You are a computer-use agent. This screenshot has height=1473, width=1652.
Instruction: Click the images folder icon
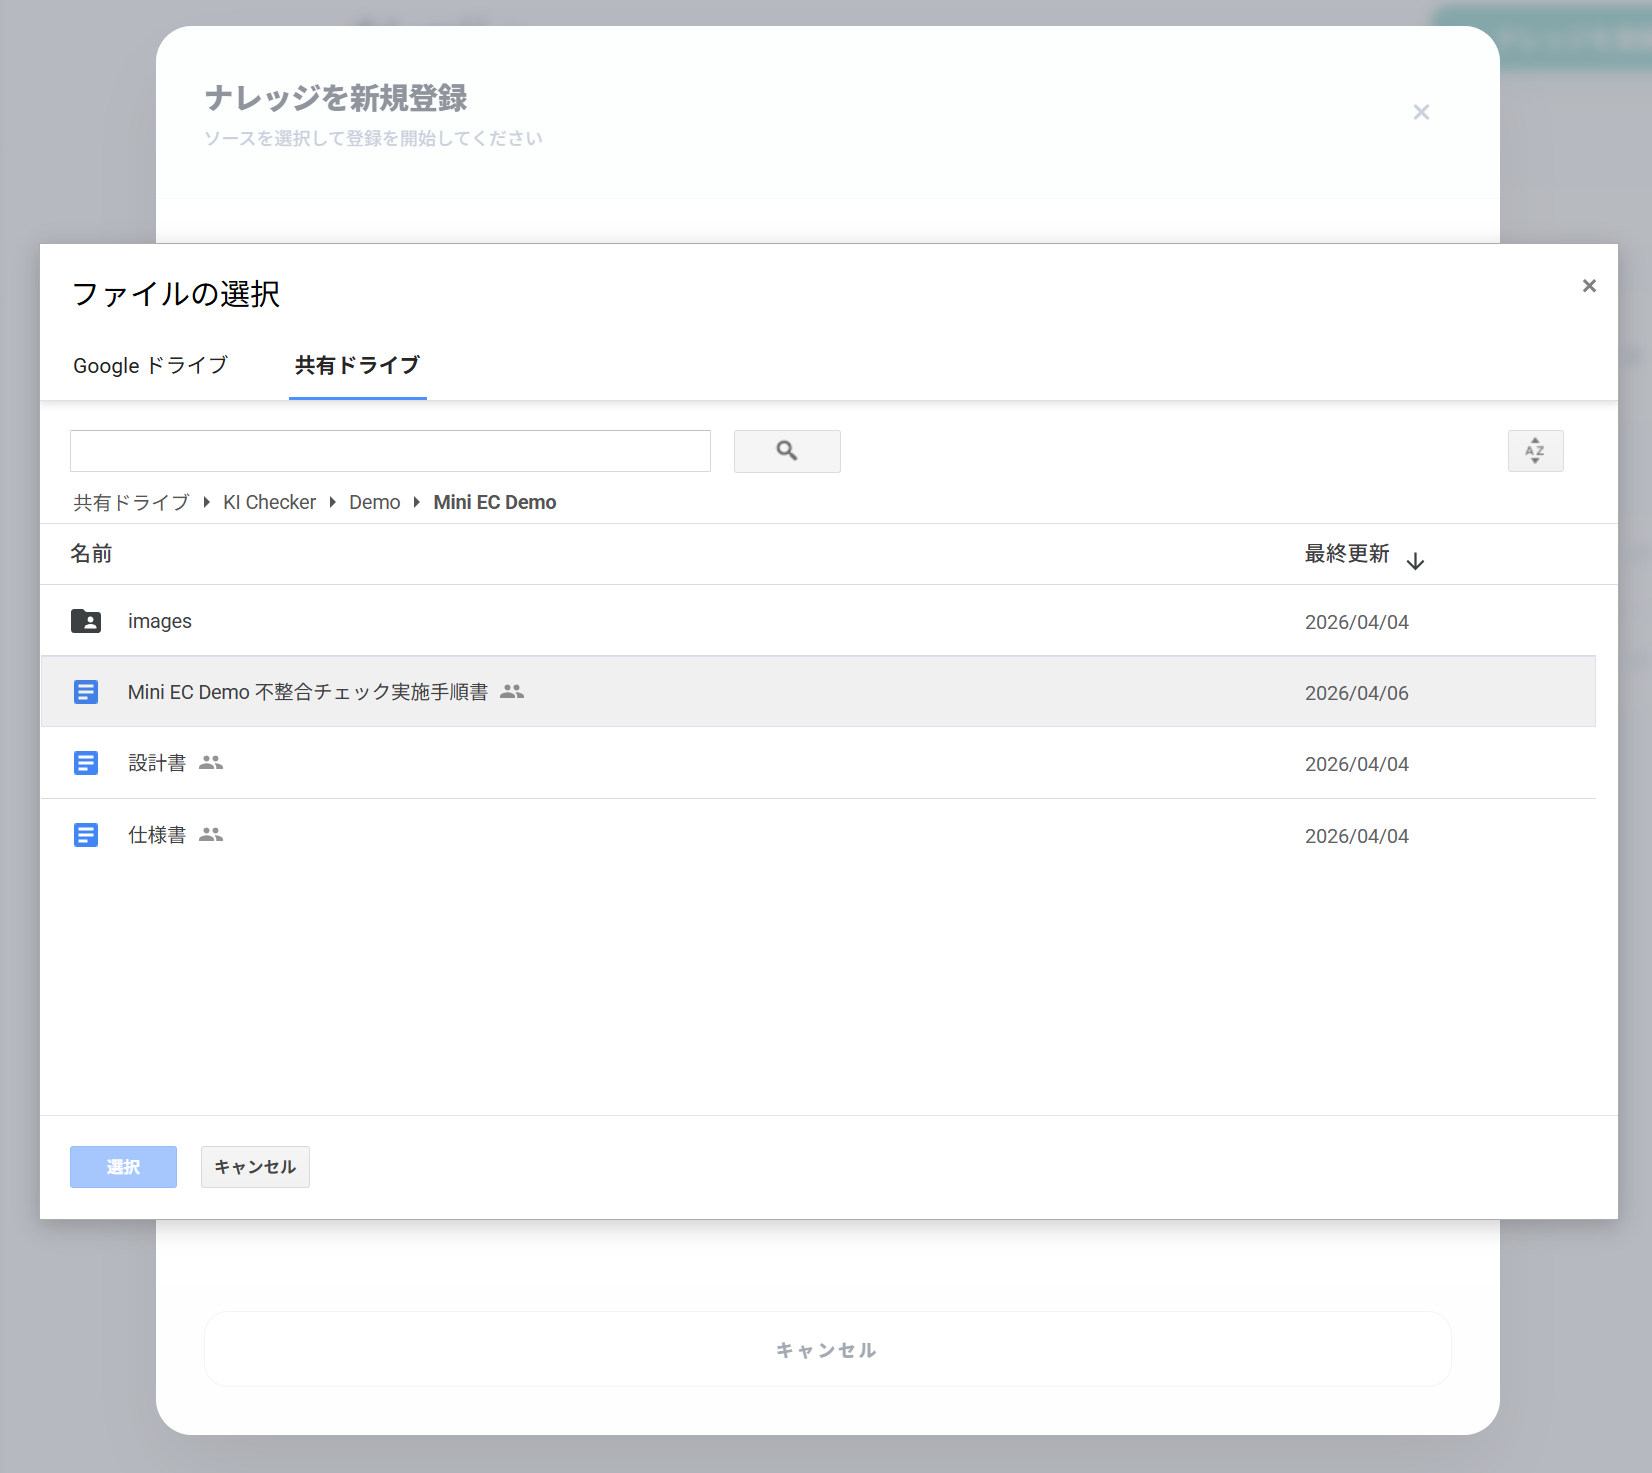click(86, 621)
